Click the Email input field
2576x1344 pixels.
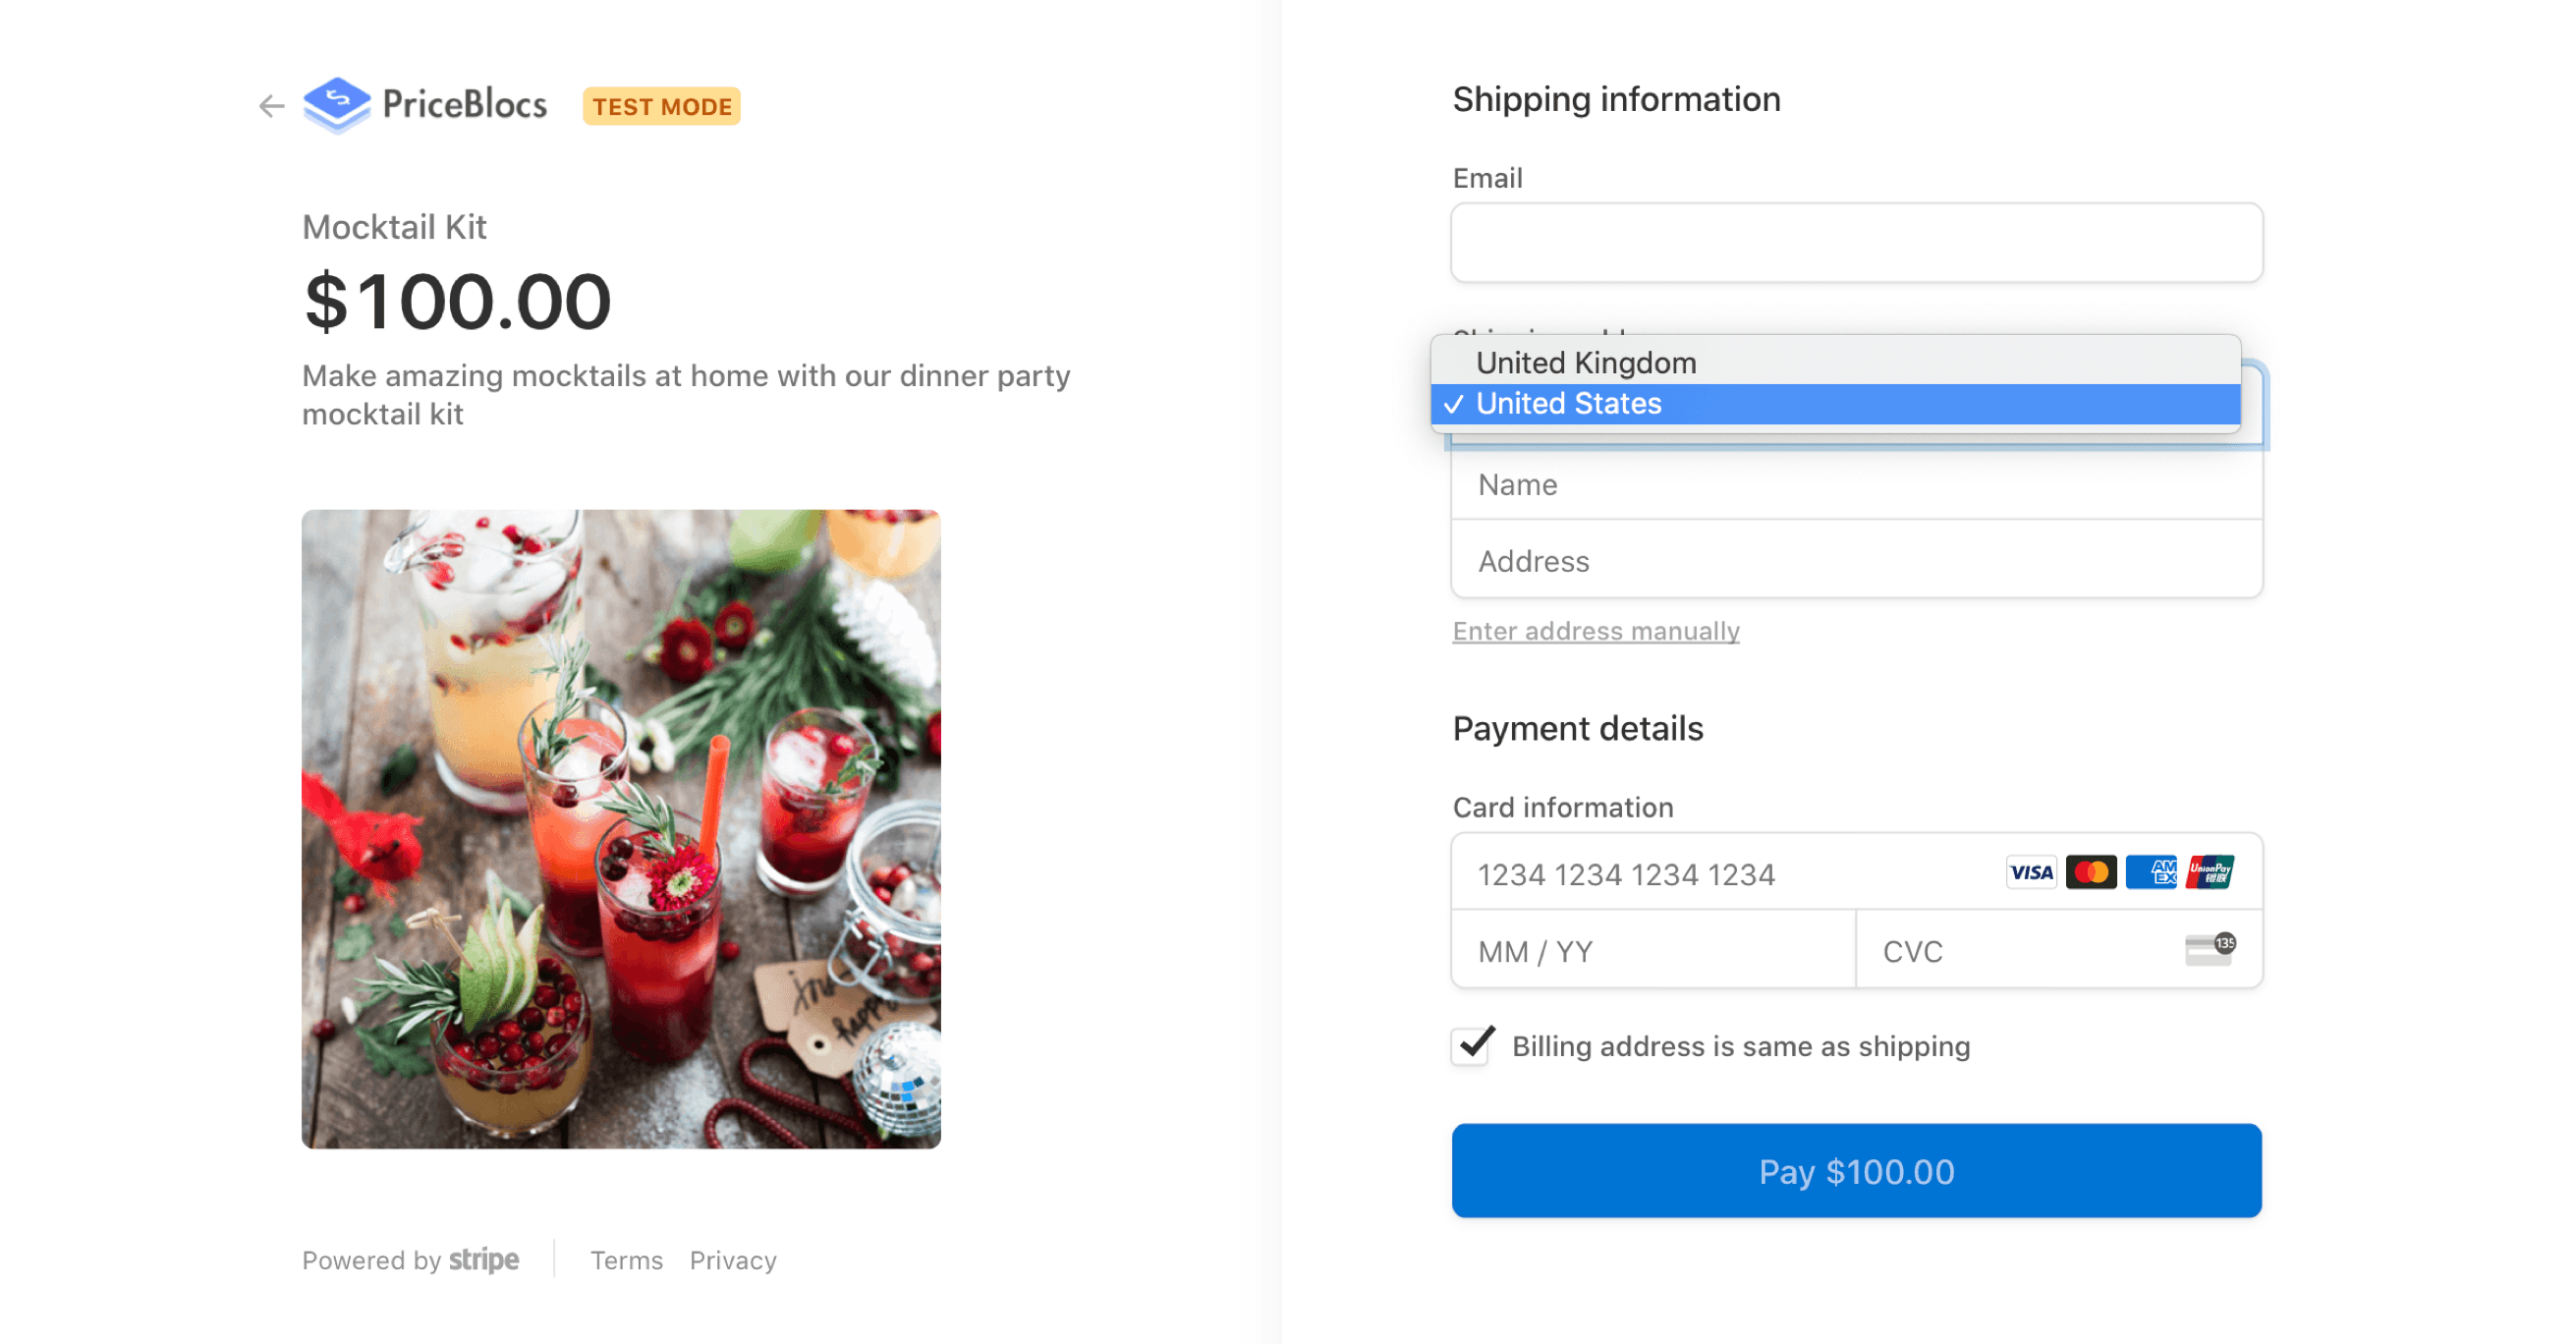click(1856, 242)
